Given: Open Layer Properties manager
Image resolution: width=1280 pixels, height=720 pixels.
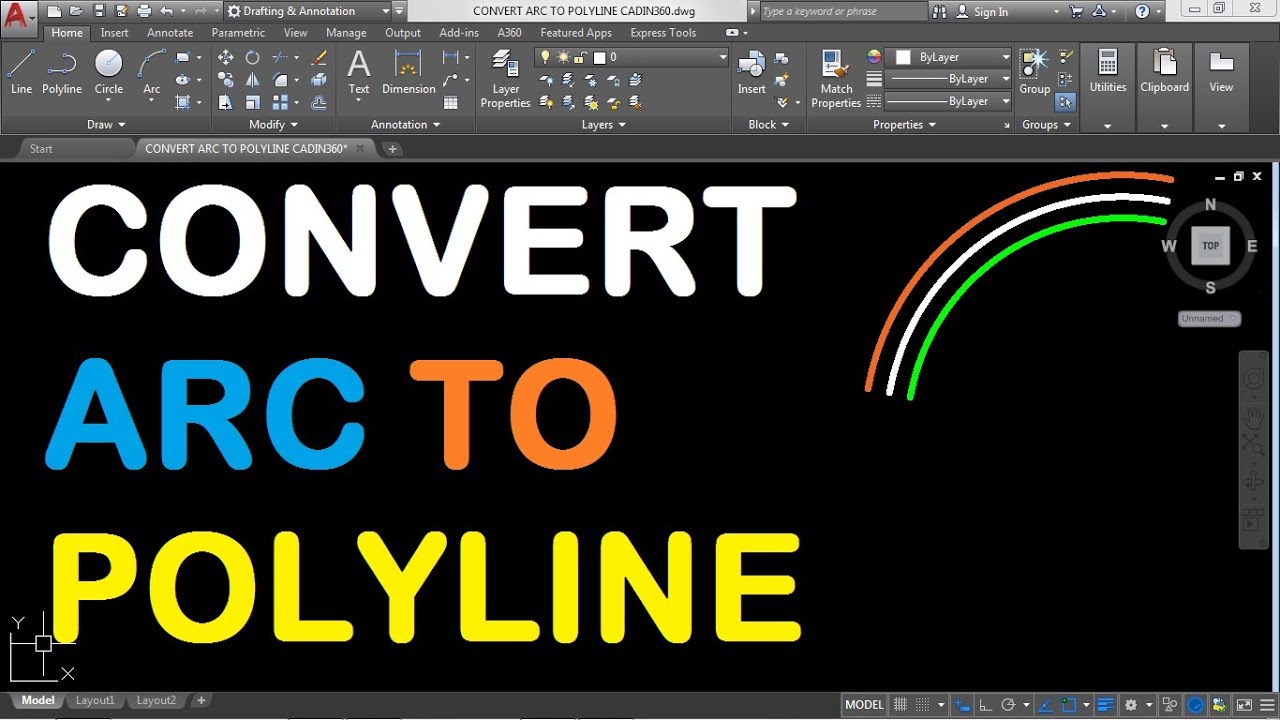Looking at the screenshot, I should (505, 80).
